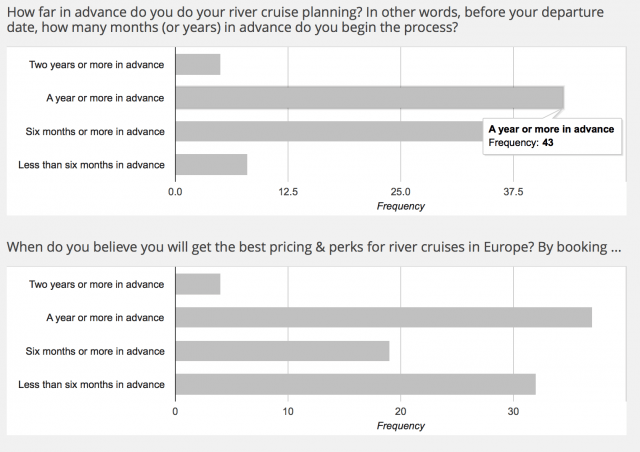Select bottom chart's 'Less than six months' bar
Viewport: 640px width, 452px height.
(356, 384)
